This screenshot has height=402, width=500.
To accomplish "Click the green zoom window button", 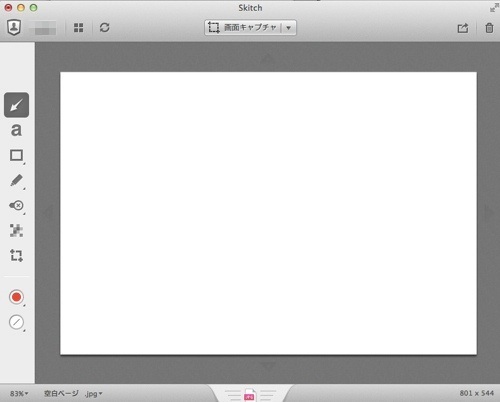I will point(33,8).
